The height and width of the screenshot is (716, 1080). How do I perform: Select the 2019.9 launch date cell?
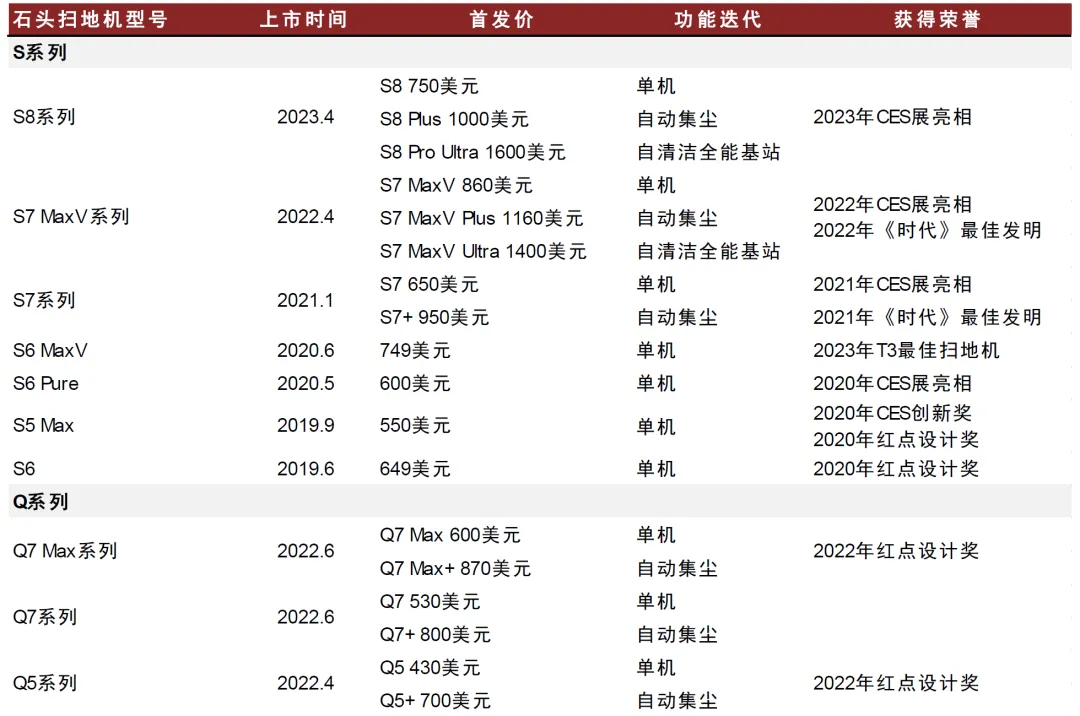coord(305,425)
